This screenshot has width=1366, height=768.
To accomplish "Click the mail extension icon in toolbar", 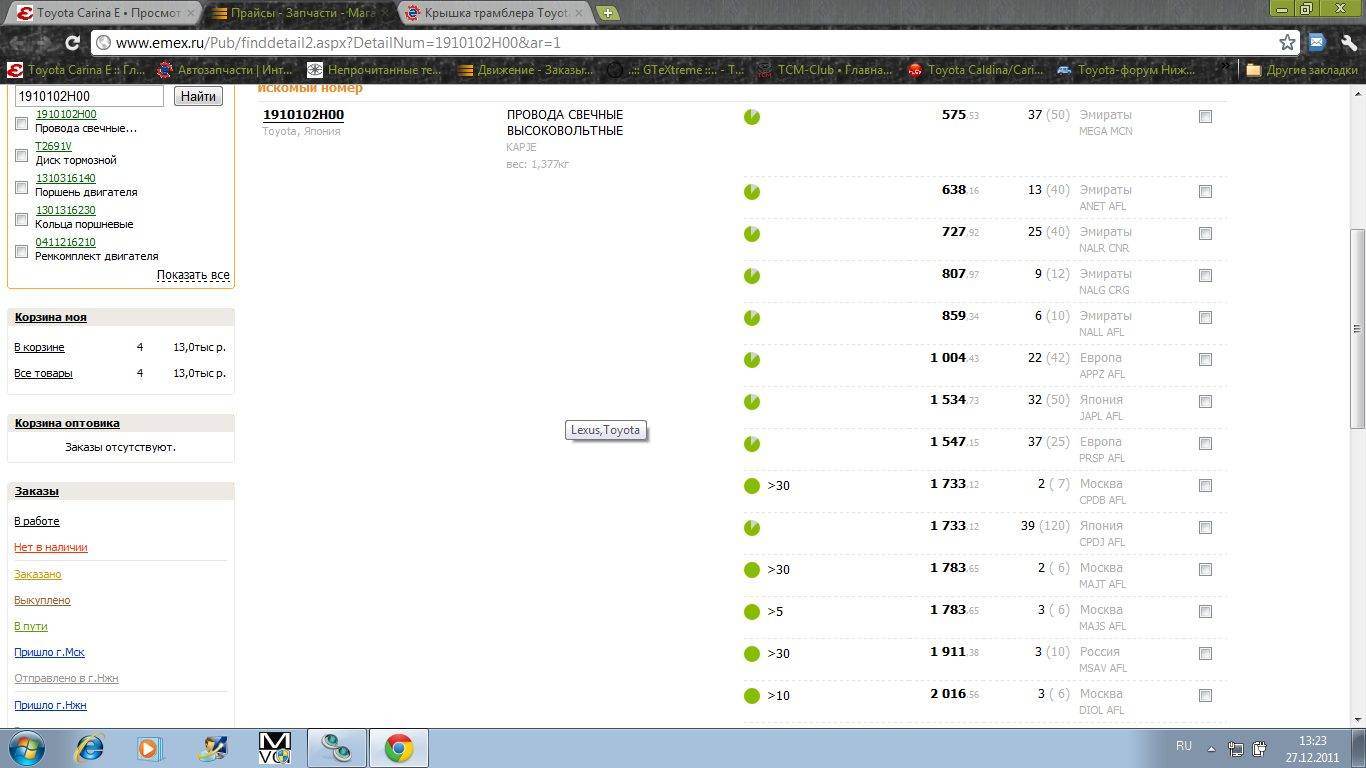I will 1317,43.
